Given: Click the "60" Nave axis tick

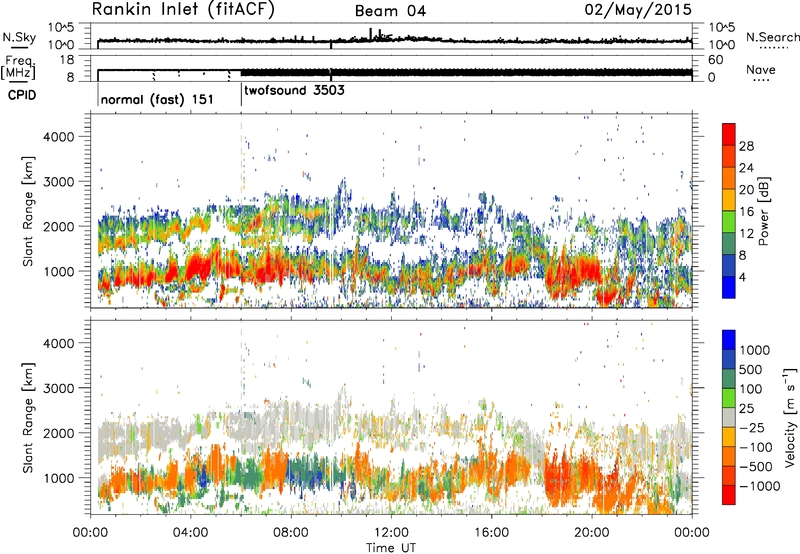Looking at the screenshot, I should (715, 60).
